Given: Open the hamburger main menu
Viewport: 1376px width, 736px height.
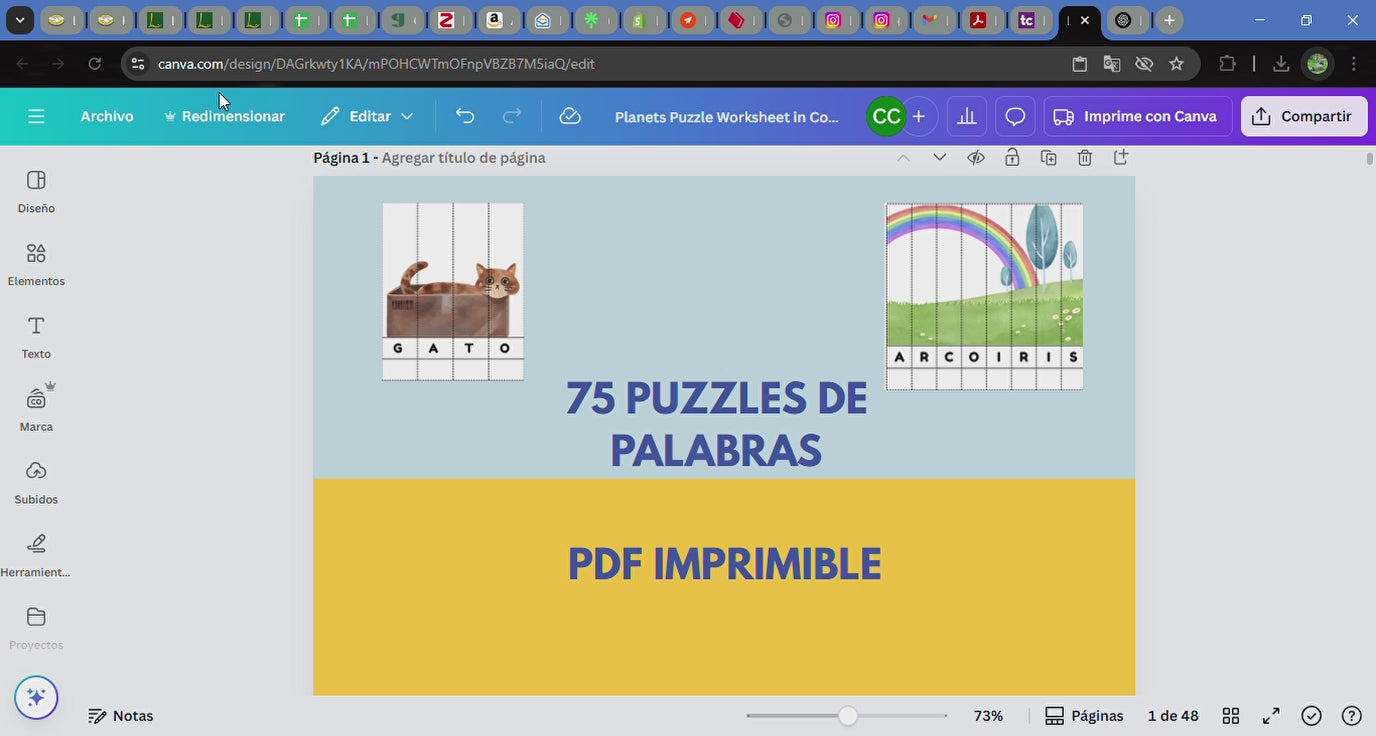Looking at the screenshot, I should coord(36,117).
